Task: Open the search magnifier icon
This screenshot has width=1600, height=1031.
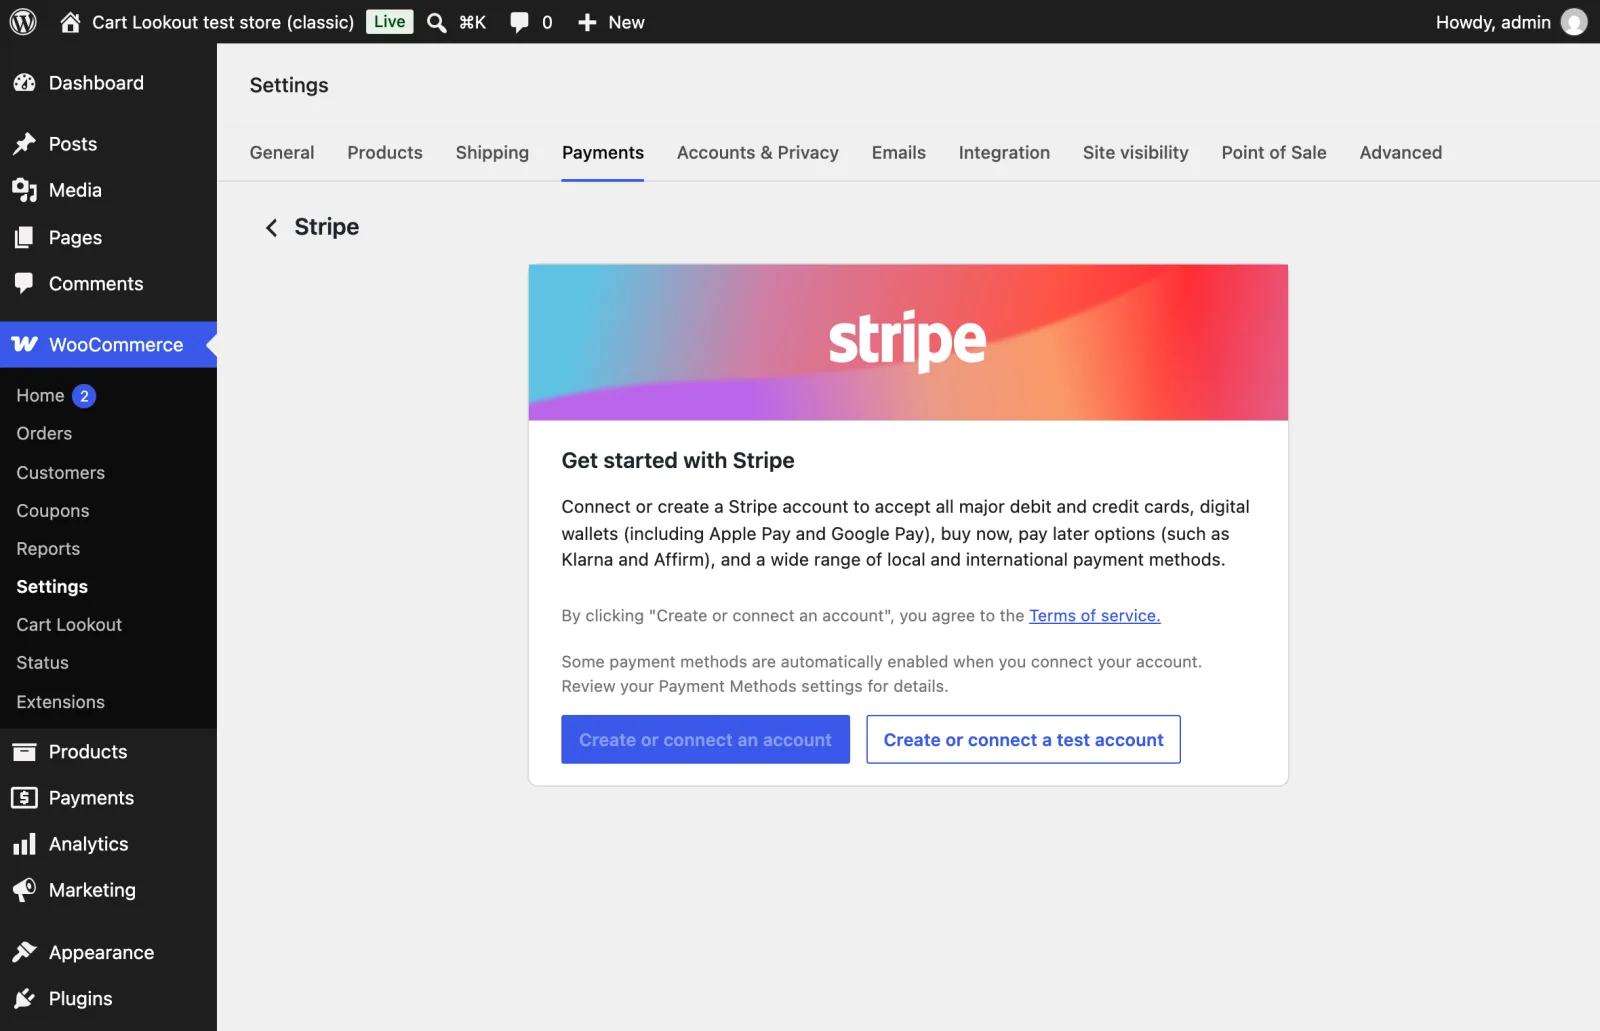Action: [x=436, y=22]
